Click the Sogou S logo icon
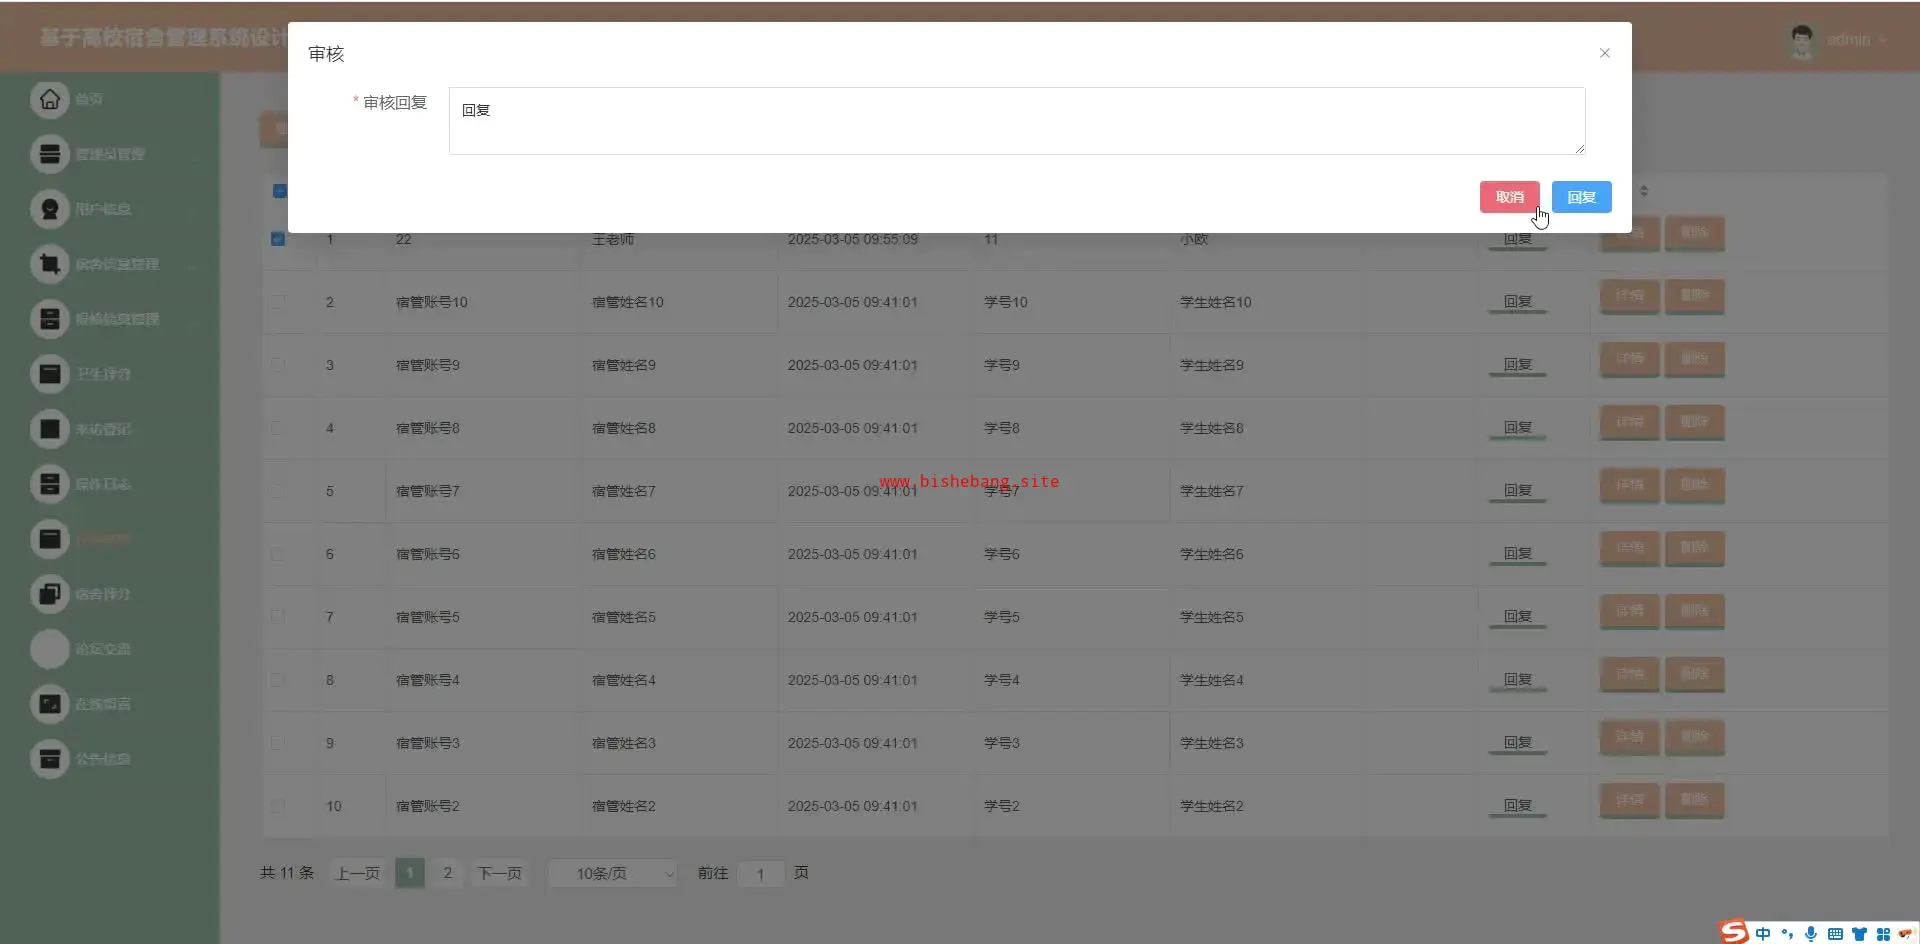The height and width of the screenshot is (944, 1920). pyautogui.click(x=1734, y=932)
